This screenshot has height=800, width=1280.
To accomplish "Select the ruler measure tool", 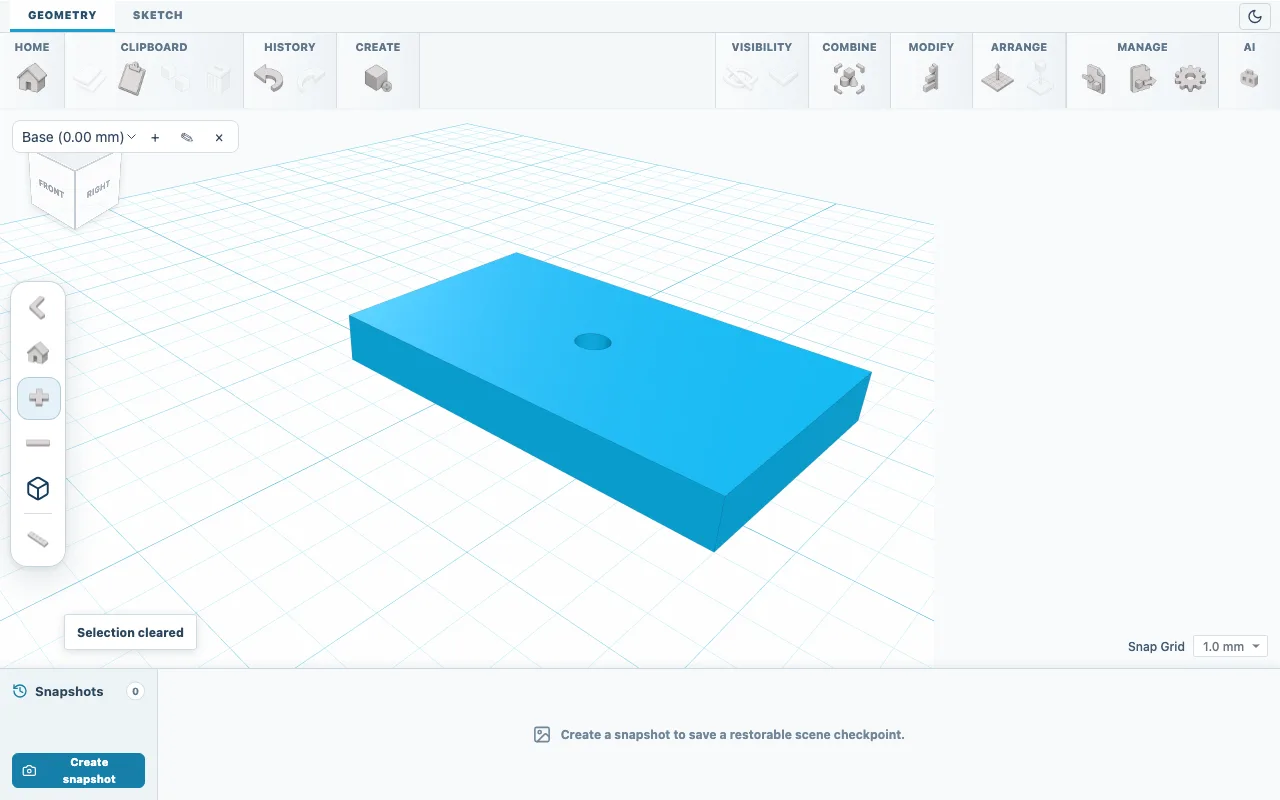I will point(38,540).
